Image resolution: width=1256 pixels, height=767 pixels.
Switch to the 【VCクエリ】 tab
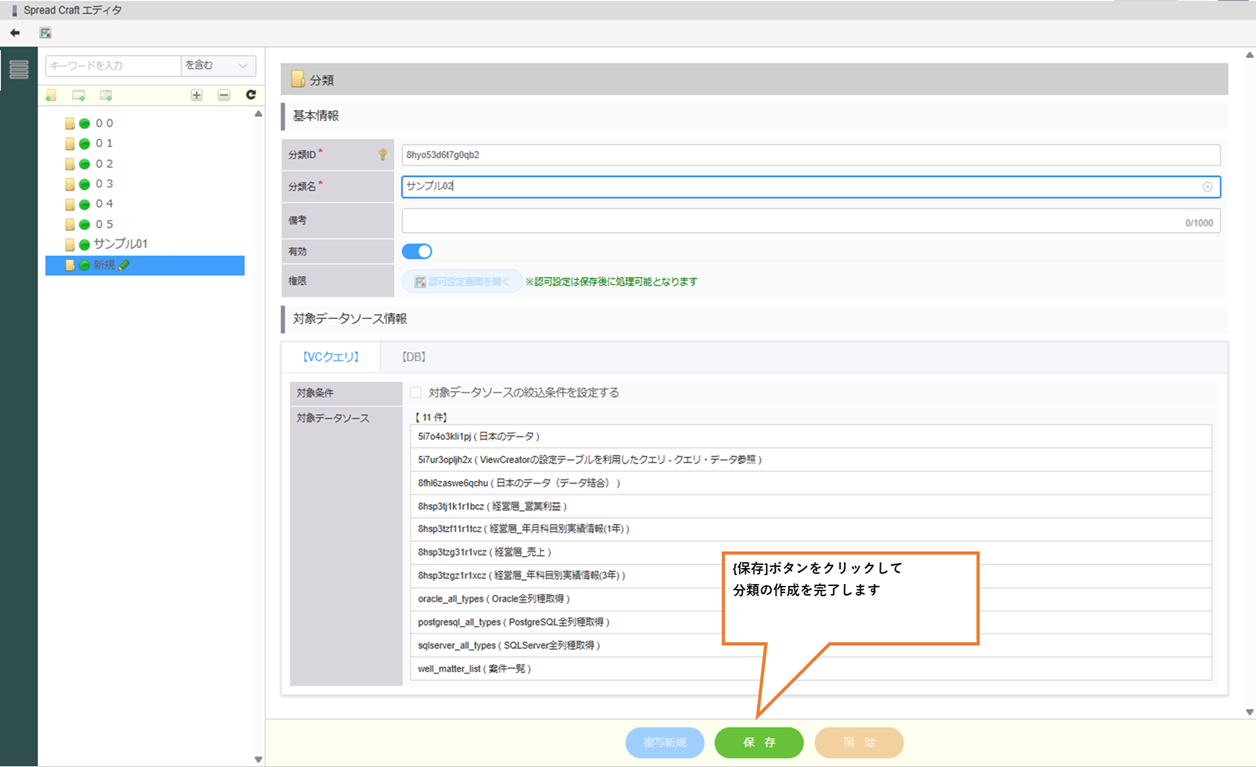pyautogui.click(x=330, y=357)
